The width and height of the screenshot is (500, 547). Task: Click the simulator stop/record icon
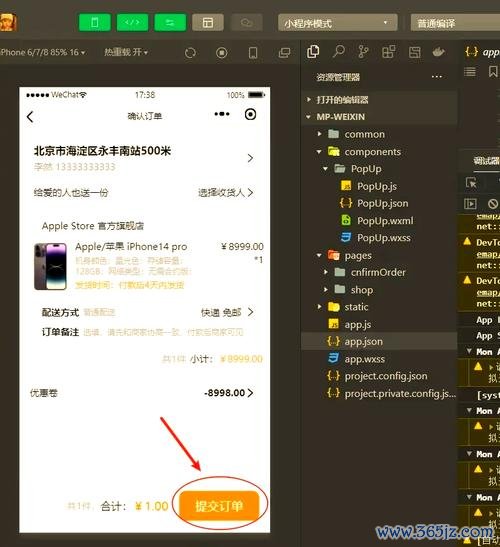(222, 53)
